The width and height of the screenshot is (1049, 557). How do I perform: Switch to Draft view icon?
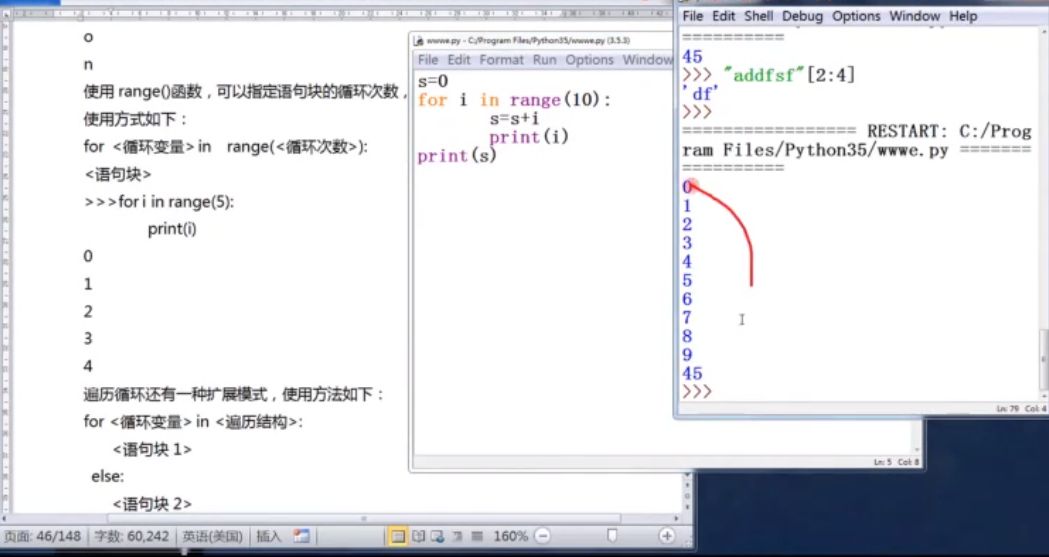point(477,536)
